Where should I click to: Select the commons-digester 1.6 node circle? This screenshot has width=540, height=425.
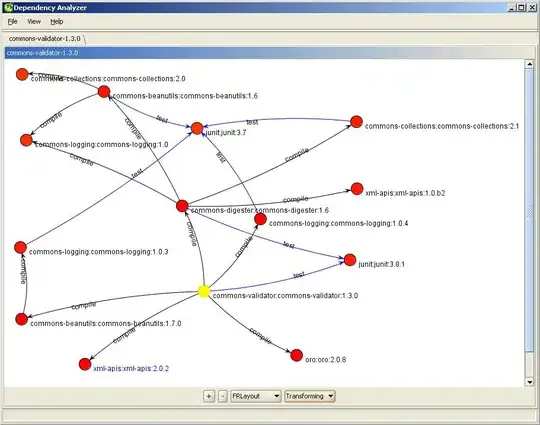tap(182, 206)
